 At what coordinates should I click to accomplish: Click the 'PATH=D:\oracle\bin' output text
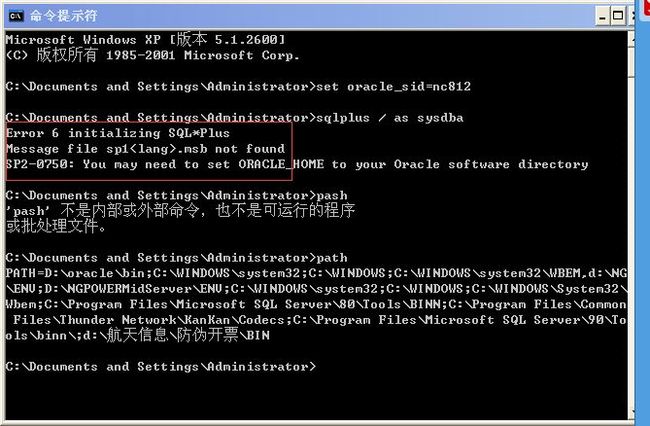click(75, 274)
